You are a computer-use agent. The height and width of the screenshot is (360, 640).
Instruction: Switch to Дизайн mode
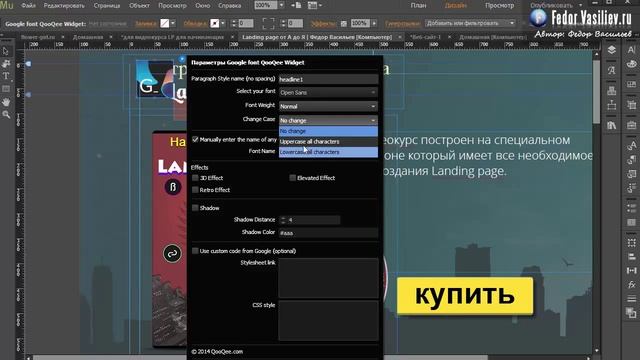point(456,5)
